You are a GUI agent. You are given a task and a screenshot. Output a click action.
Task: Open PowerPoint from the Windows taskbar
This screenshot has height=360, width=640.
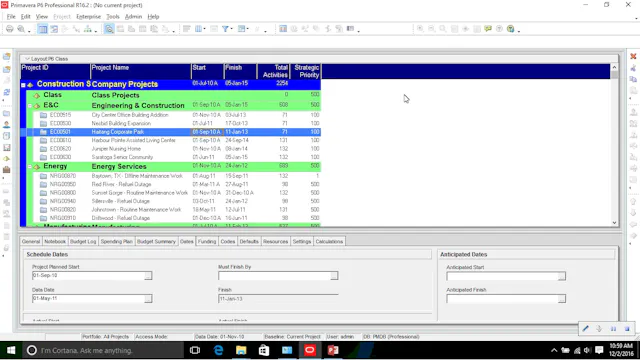click(333, 350)
